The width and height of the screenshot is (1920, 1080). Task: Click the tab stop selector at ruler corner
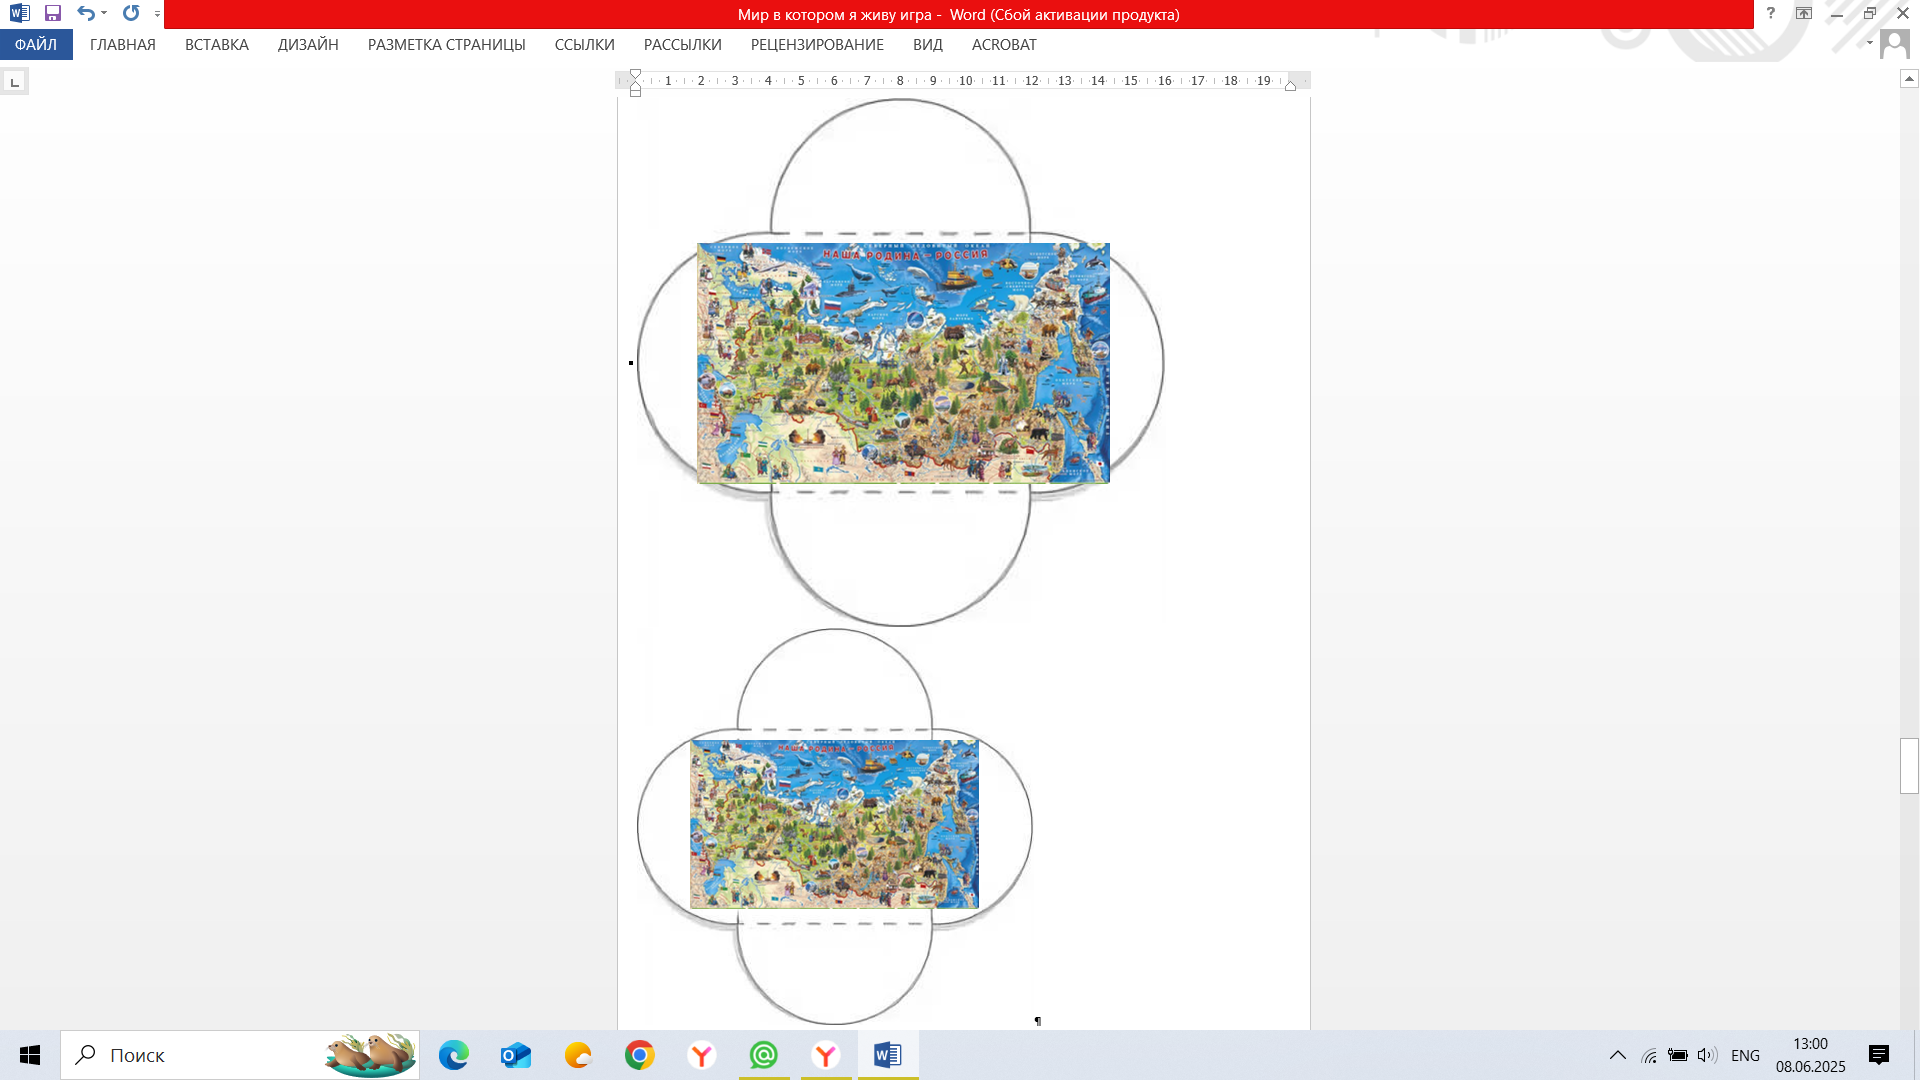point(14,82)
